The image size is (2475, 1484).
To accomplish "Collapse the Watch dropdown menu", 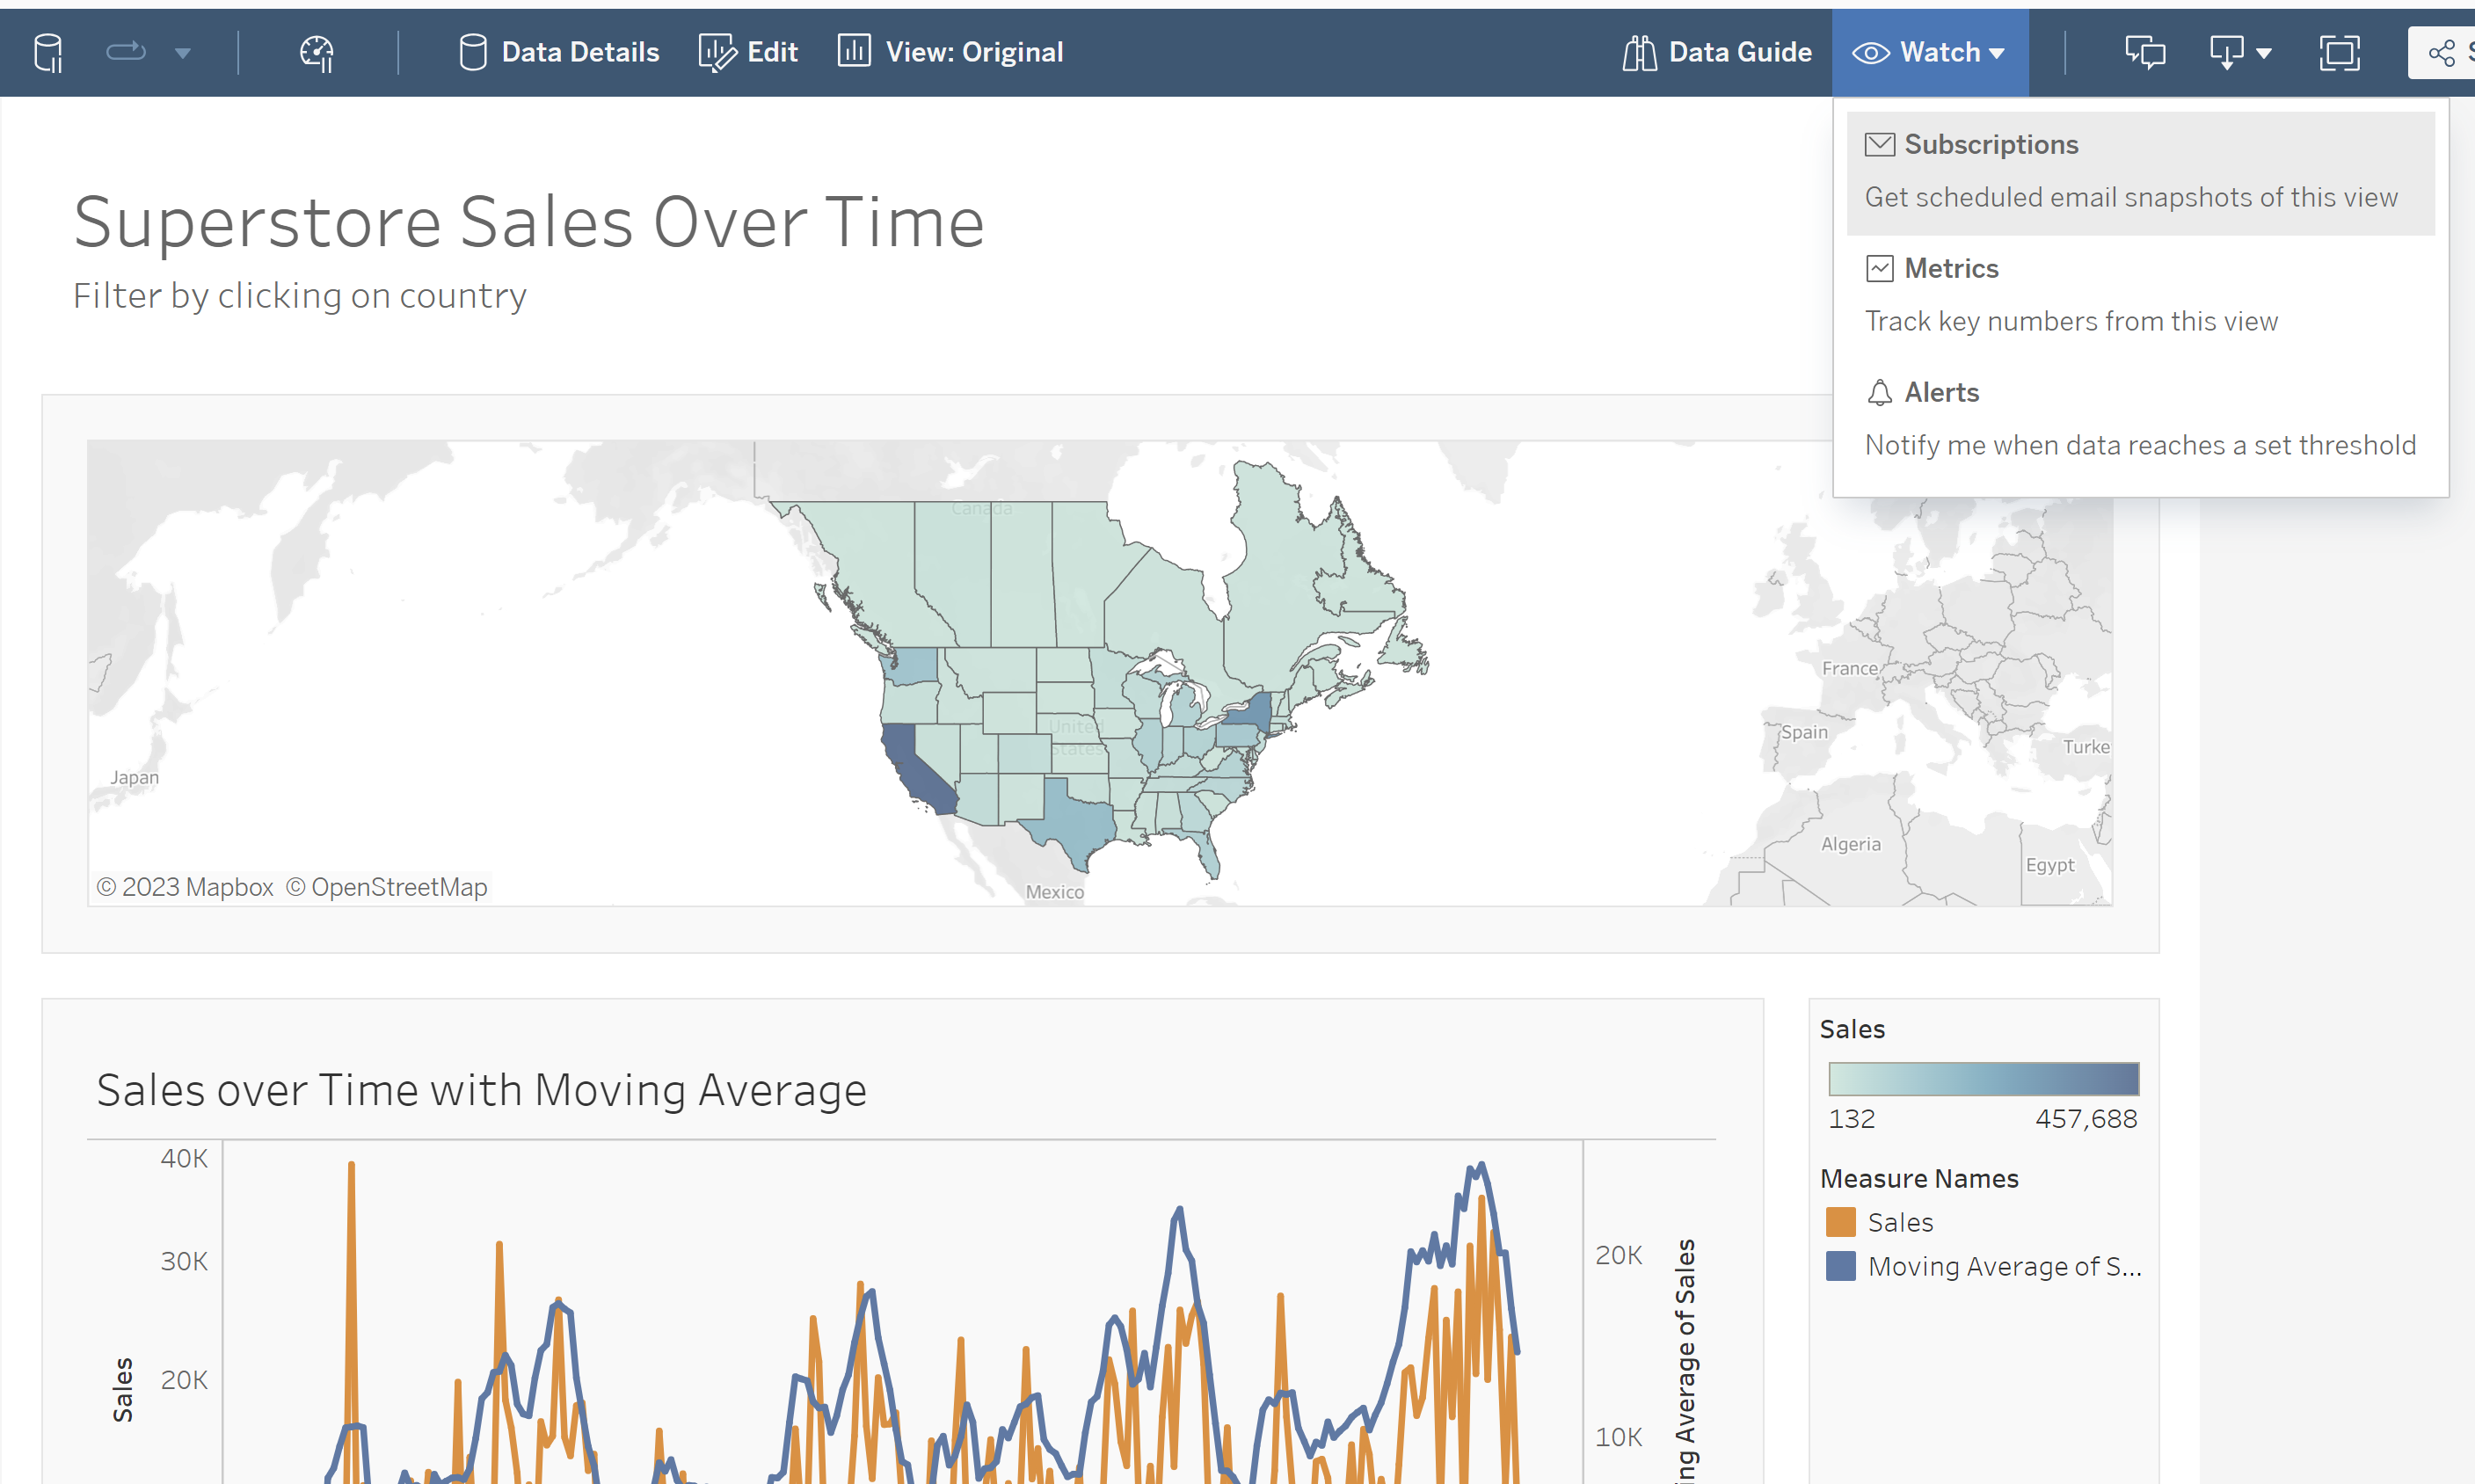I will [x=1929, y=52].
